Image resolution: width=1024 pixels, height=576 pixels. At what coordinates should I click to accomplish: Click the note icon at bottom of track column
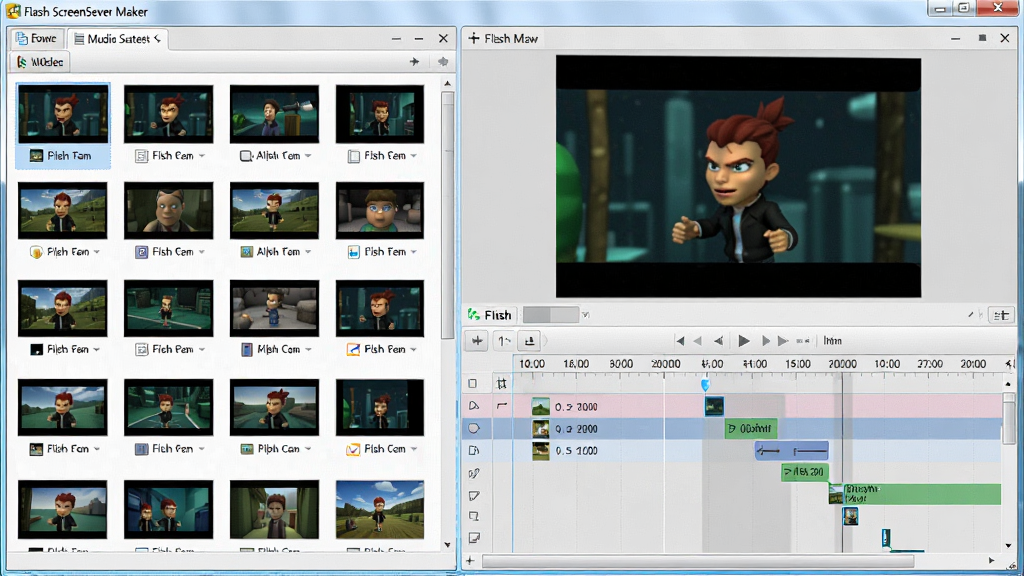pos(474,538)
